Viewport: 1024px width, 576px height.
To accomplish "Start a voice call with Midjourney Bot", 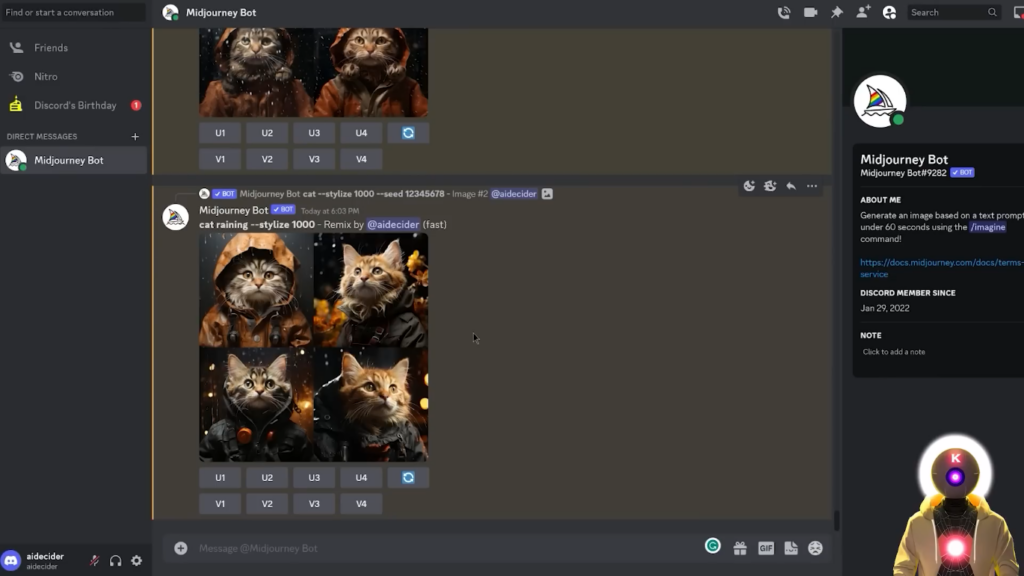I will pyautogui.click(x=784, y=12).
